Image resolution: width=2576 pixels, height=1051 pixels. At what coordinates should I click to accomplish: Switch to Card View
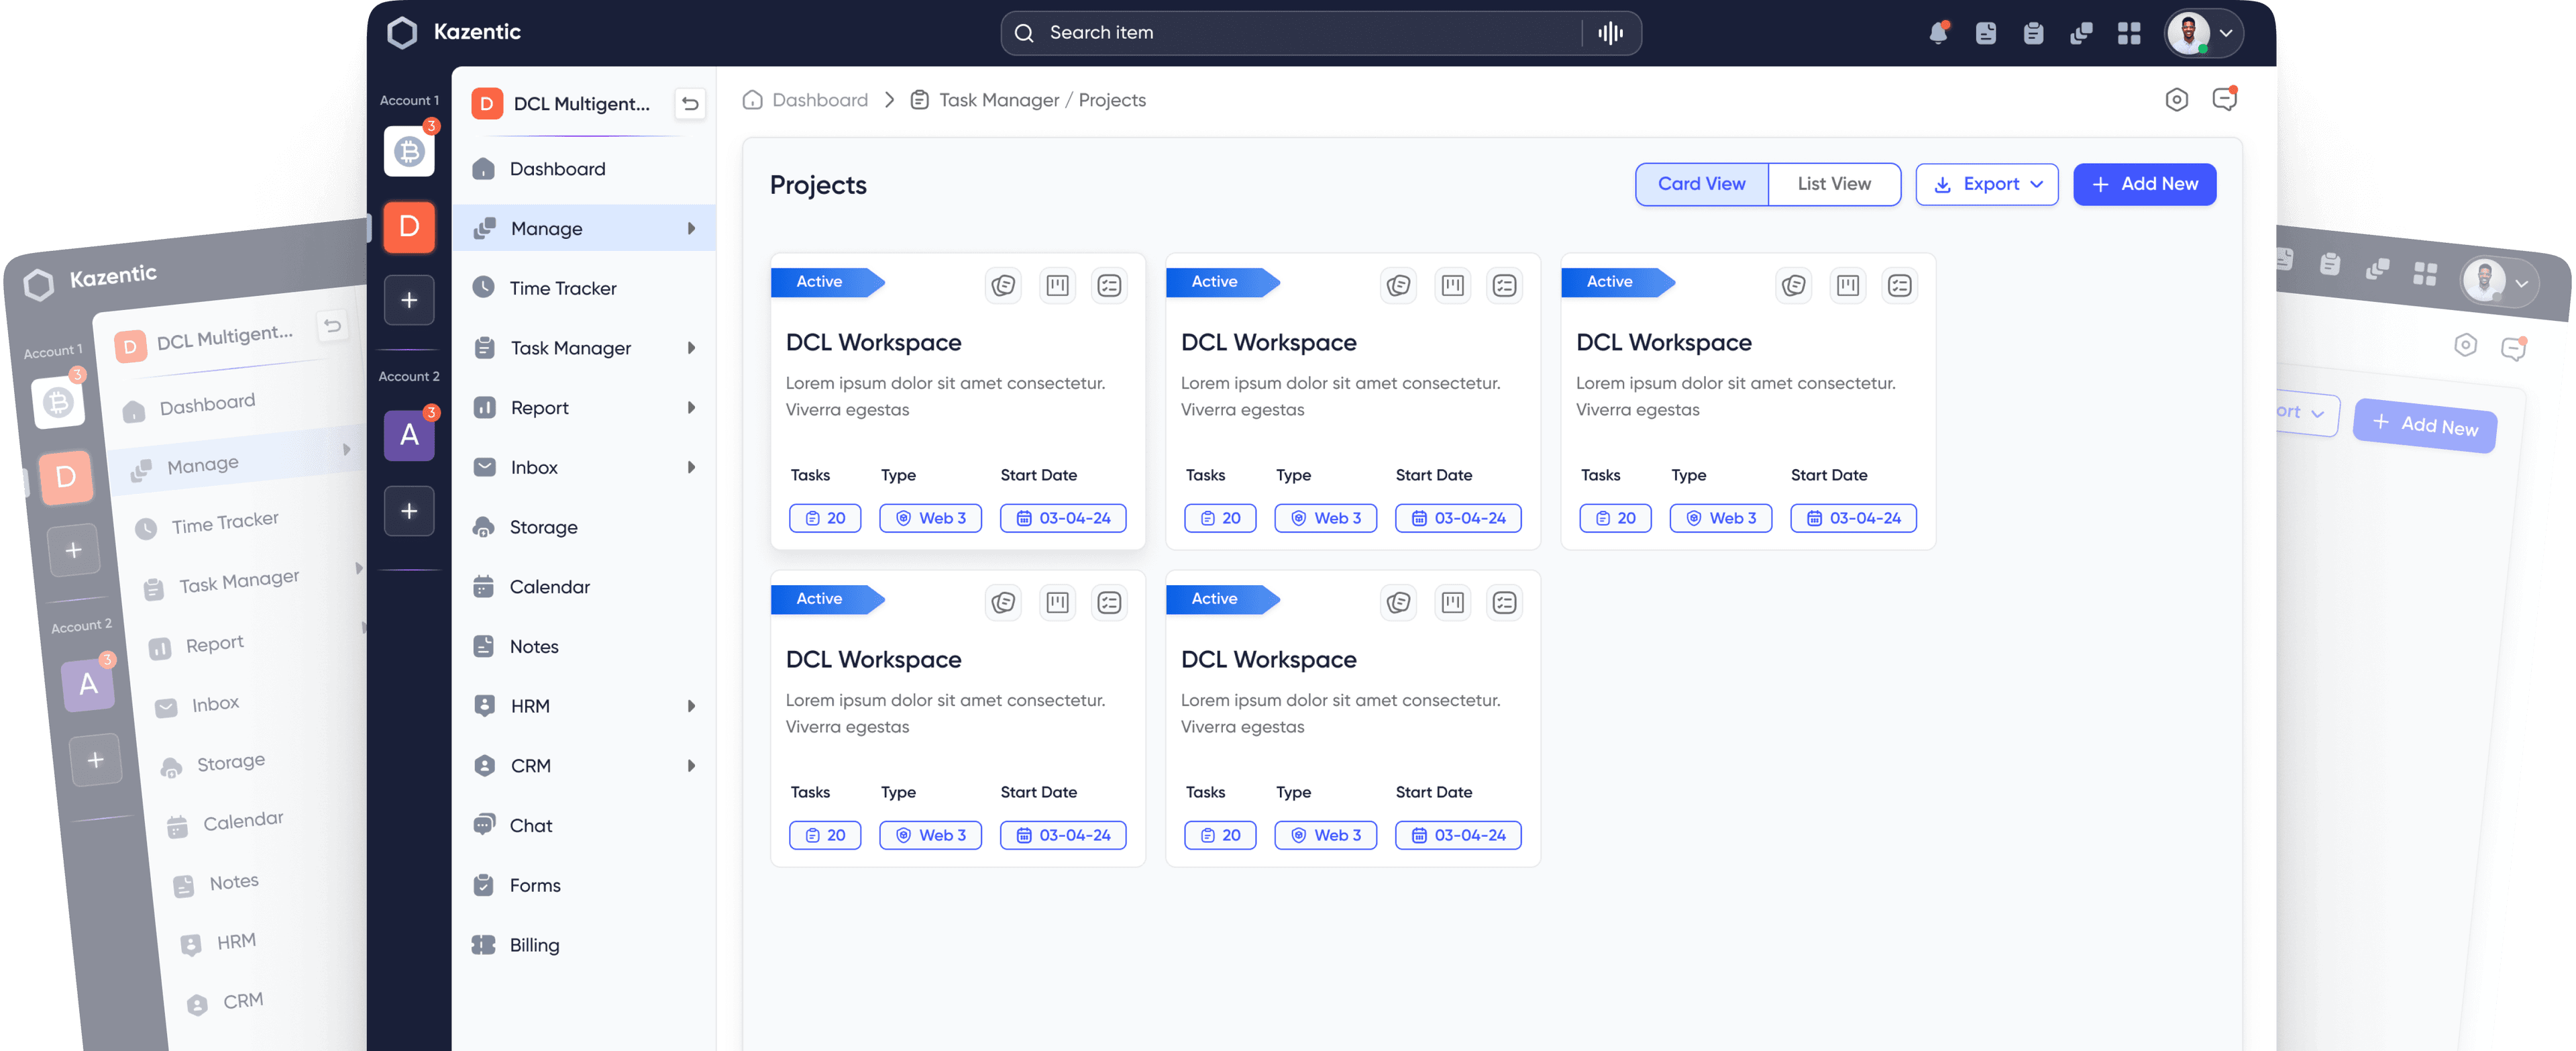coord(1702,184)
